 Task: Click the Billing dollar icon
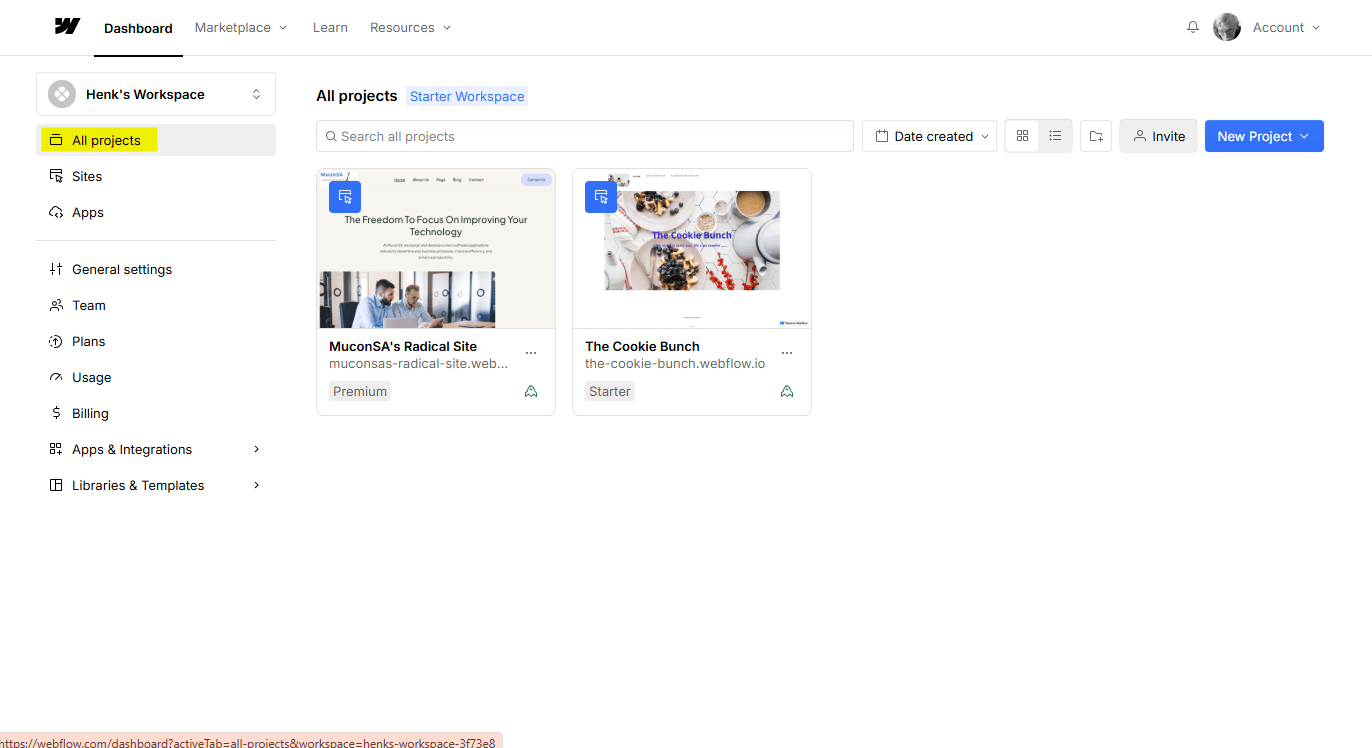point(56,413)
